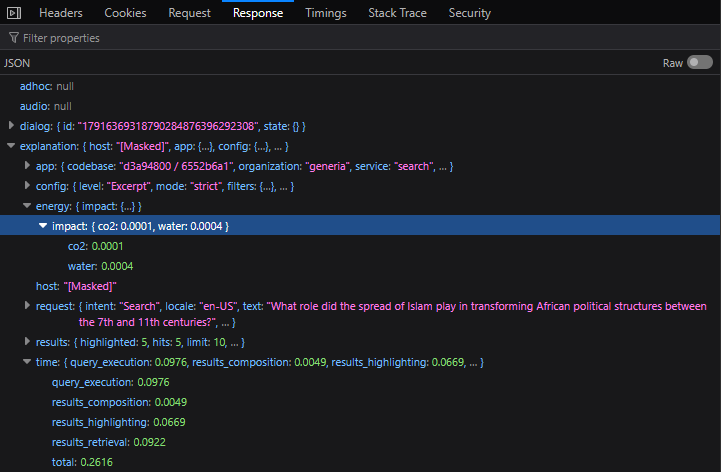Image resolution: width=721 pixels, height=472 pixels.
Task: Select the audio: null row
Action: [x=360, y=106]
